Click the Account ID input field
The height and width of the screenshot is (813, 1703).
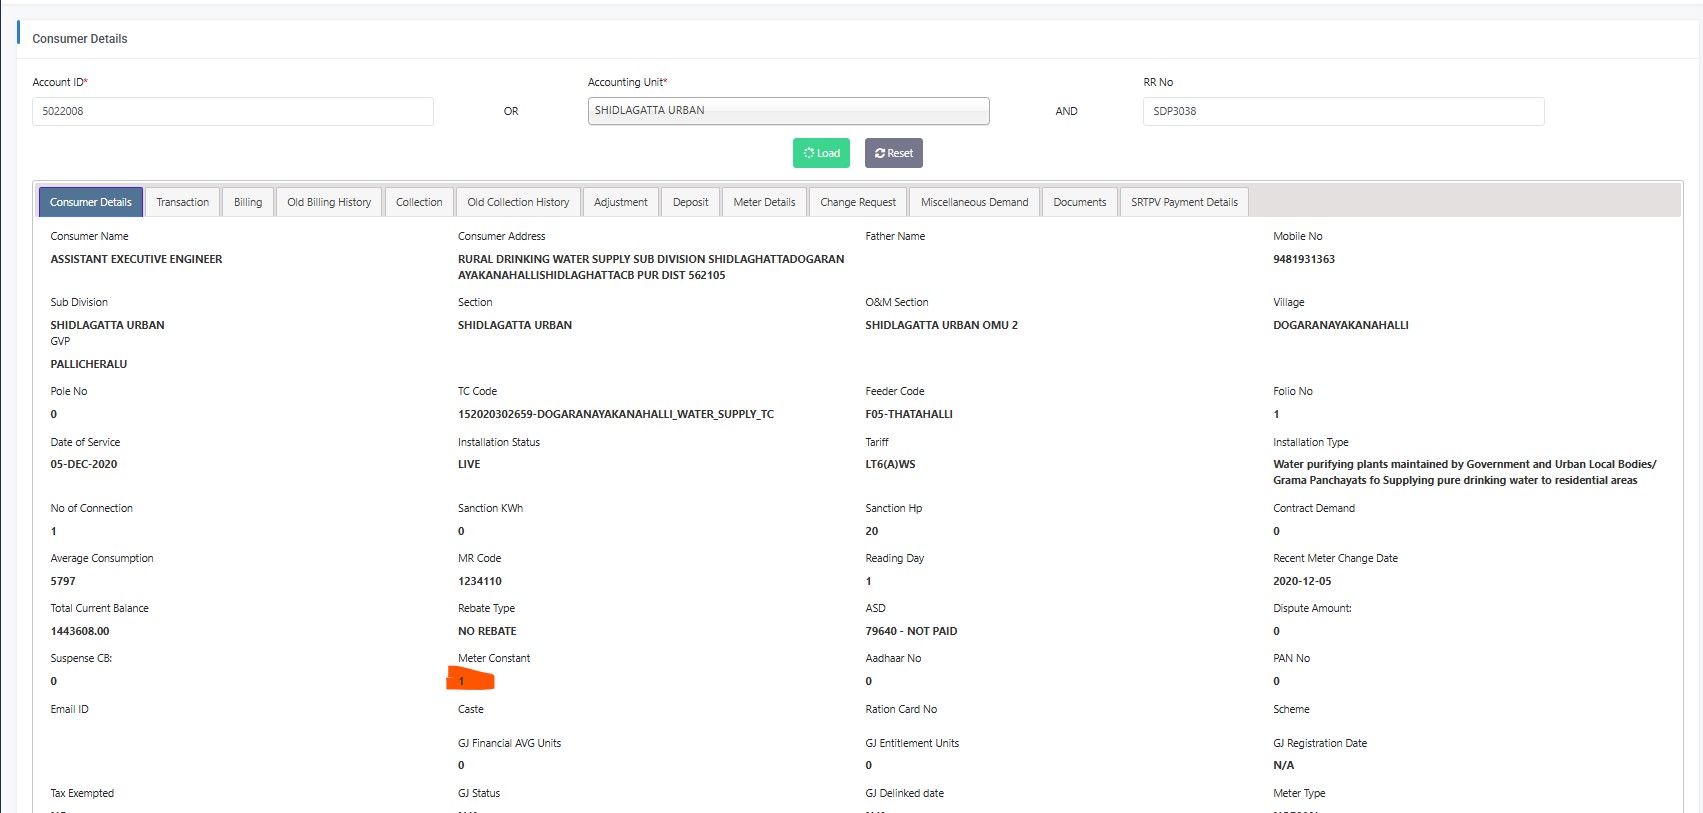tap(233, 111)
